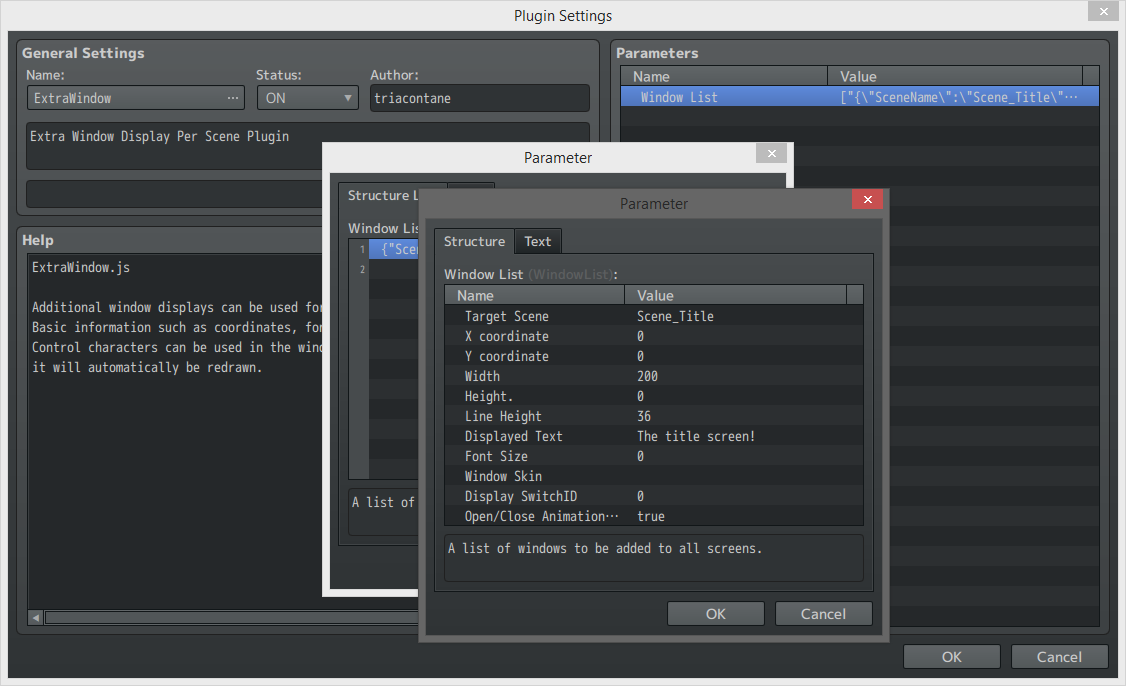This screenshot has width=1126, height=686.
Task: Select the Target Scene parameter row
Action: pyautogui.click(x=653, y=316)
